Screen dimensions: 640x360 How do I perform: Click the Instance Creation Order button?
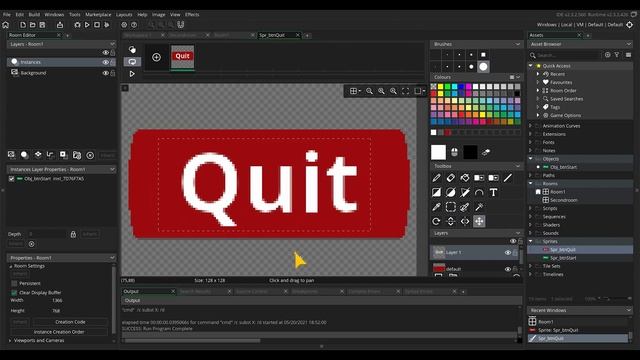pos(59,332)
